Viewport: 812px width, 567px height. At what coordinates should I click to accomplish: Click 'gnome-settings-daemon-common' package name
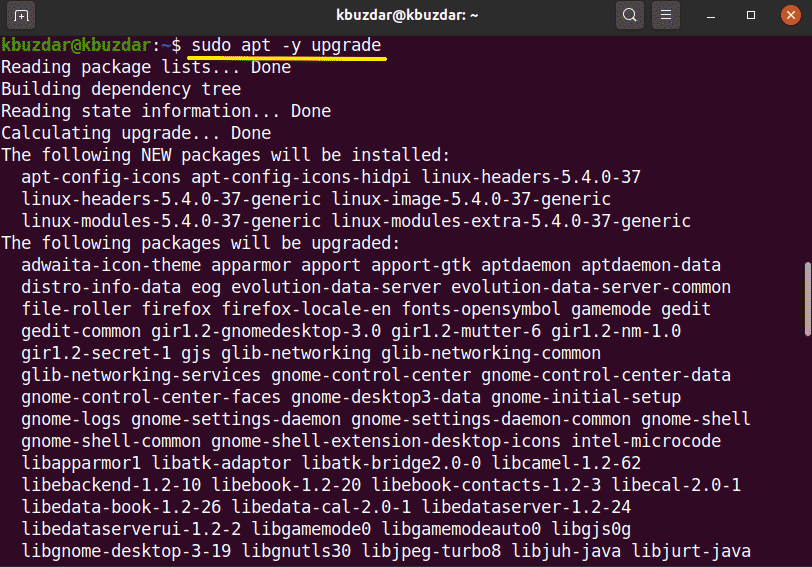coord(491,419)
